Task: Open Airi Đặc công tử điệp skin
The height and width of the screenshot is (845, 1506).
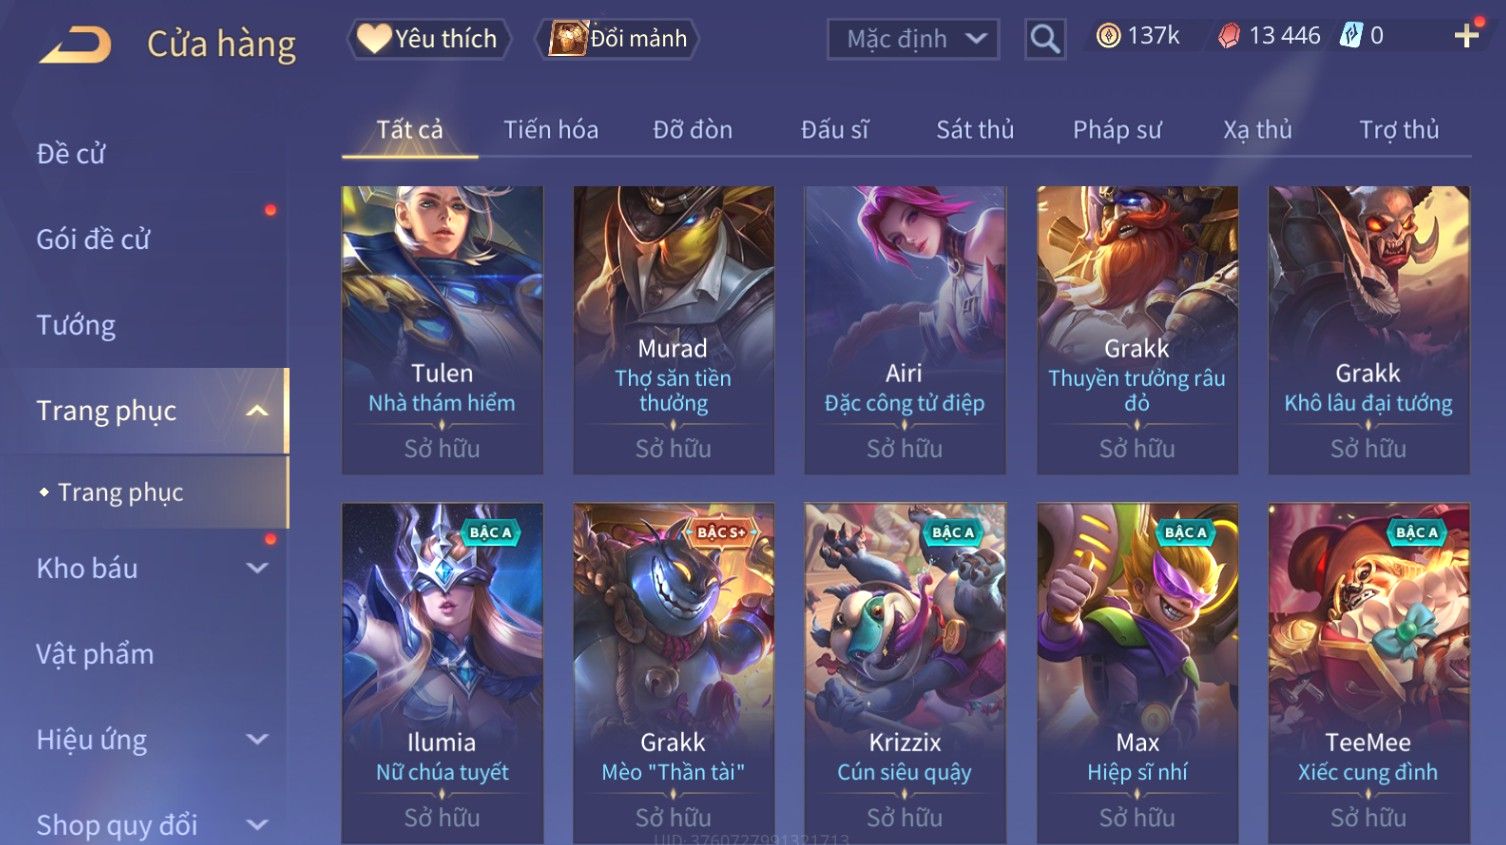Action: point(905,330)
